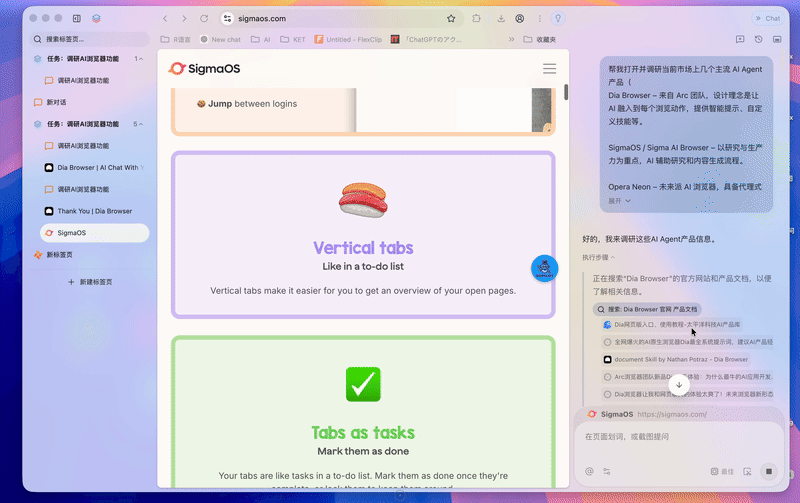Open the KET bookmark folder
Screen dimensions: 800x503
point(293,39)
